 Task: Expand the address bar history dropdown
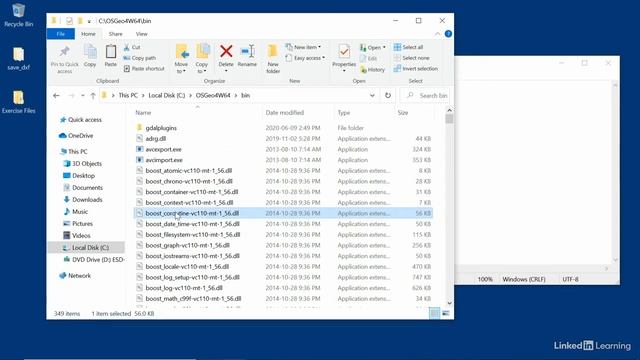tap(372, 96)
